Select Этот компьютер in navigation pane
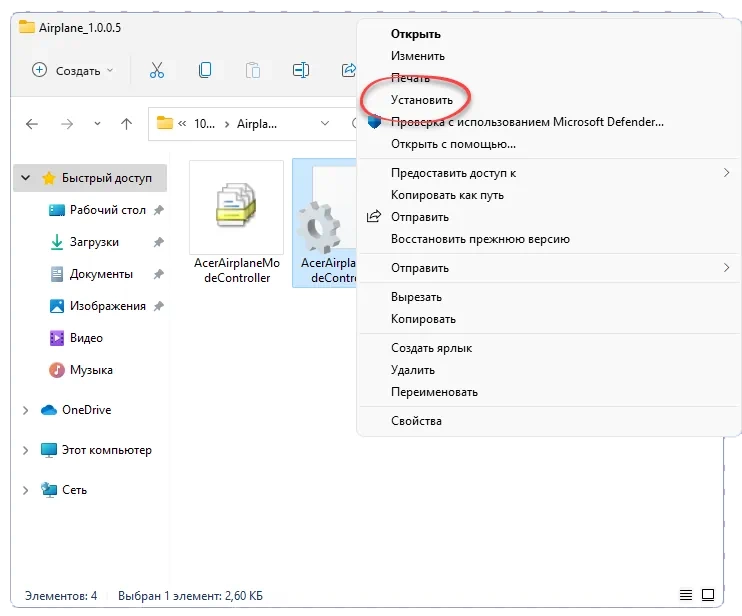The width and height of the screenshot is (742, 616). 106,450
